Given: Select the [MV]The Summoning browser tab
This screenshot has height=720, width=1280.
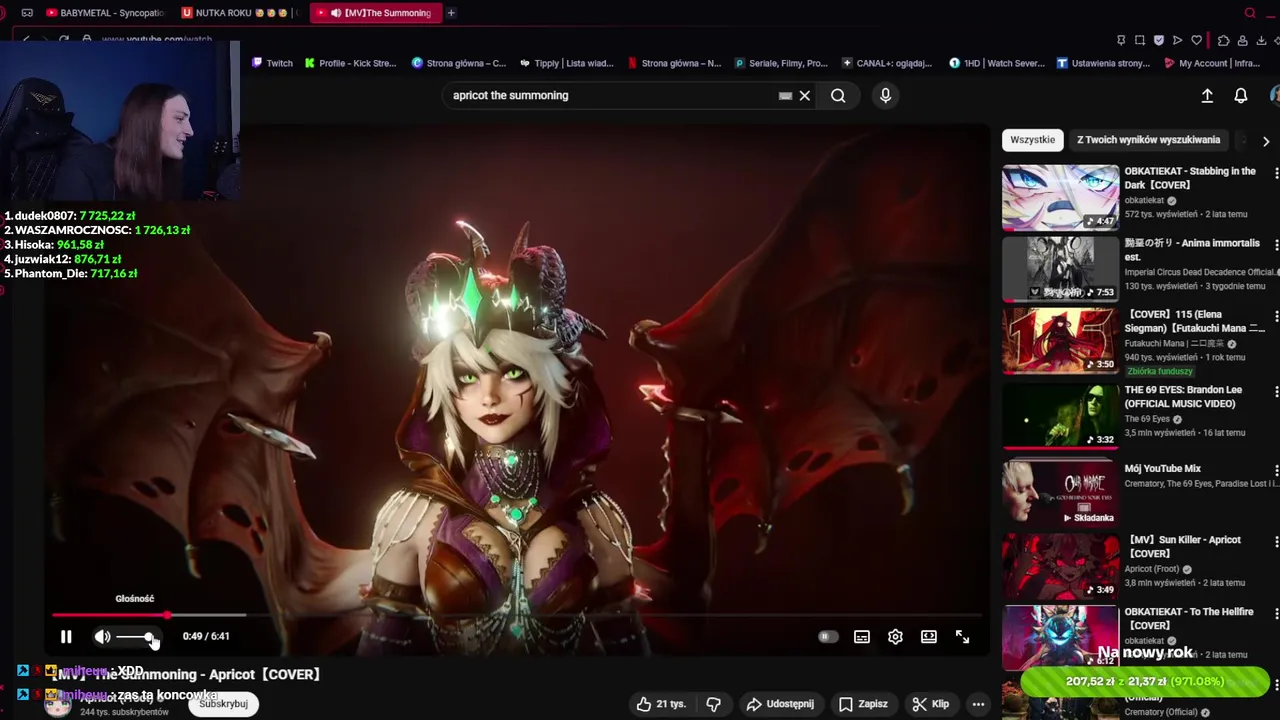Looking at the screenshot, I should click(375, 13).
